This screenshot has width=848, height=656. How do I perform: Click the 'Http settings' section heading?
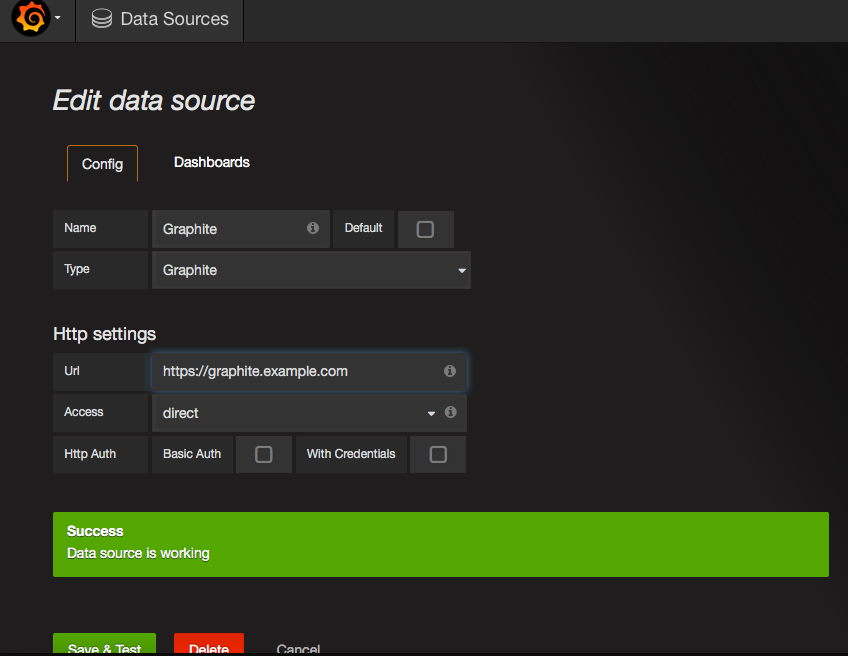104,334
